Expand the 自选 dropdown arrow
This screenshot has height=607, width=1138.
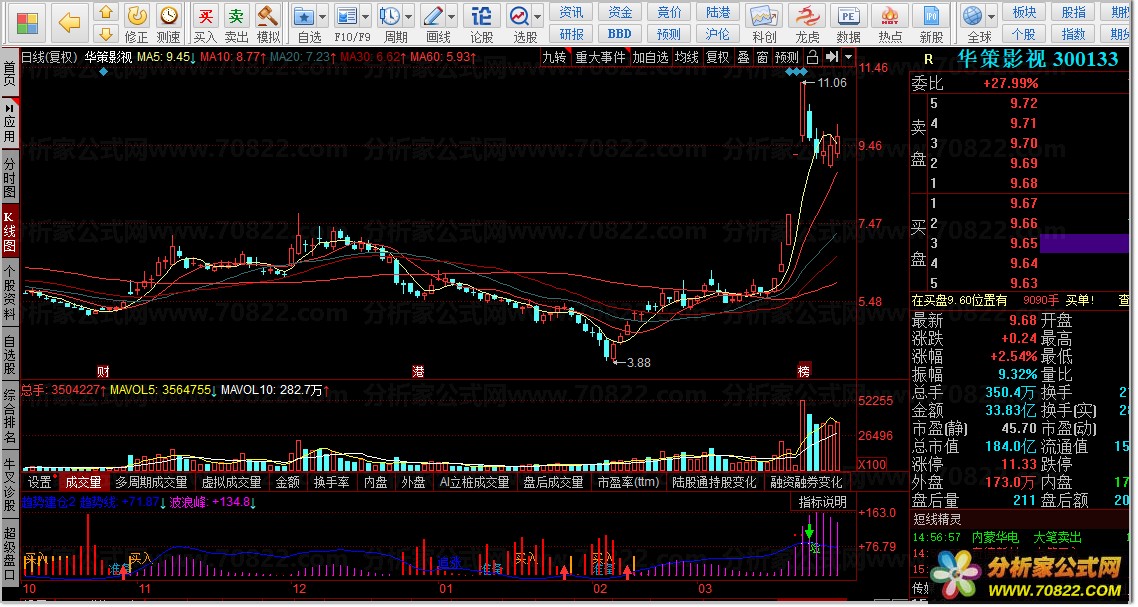323,16
